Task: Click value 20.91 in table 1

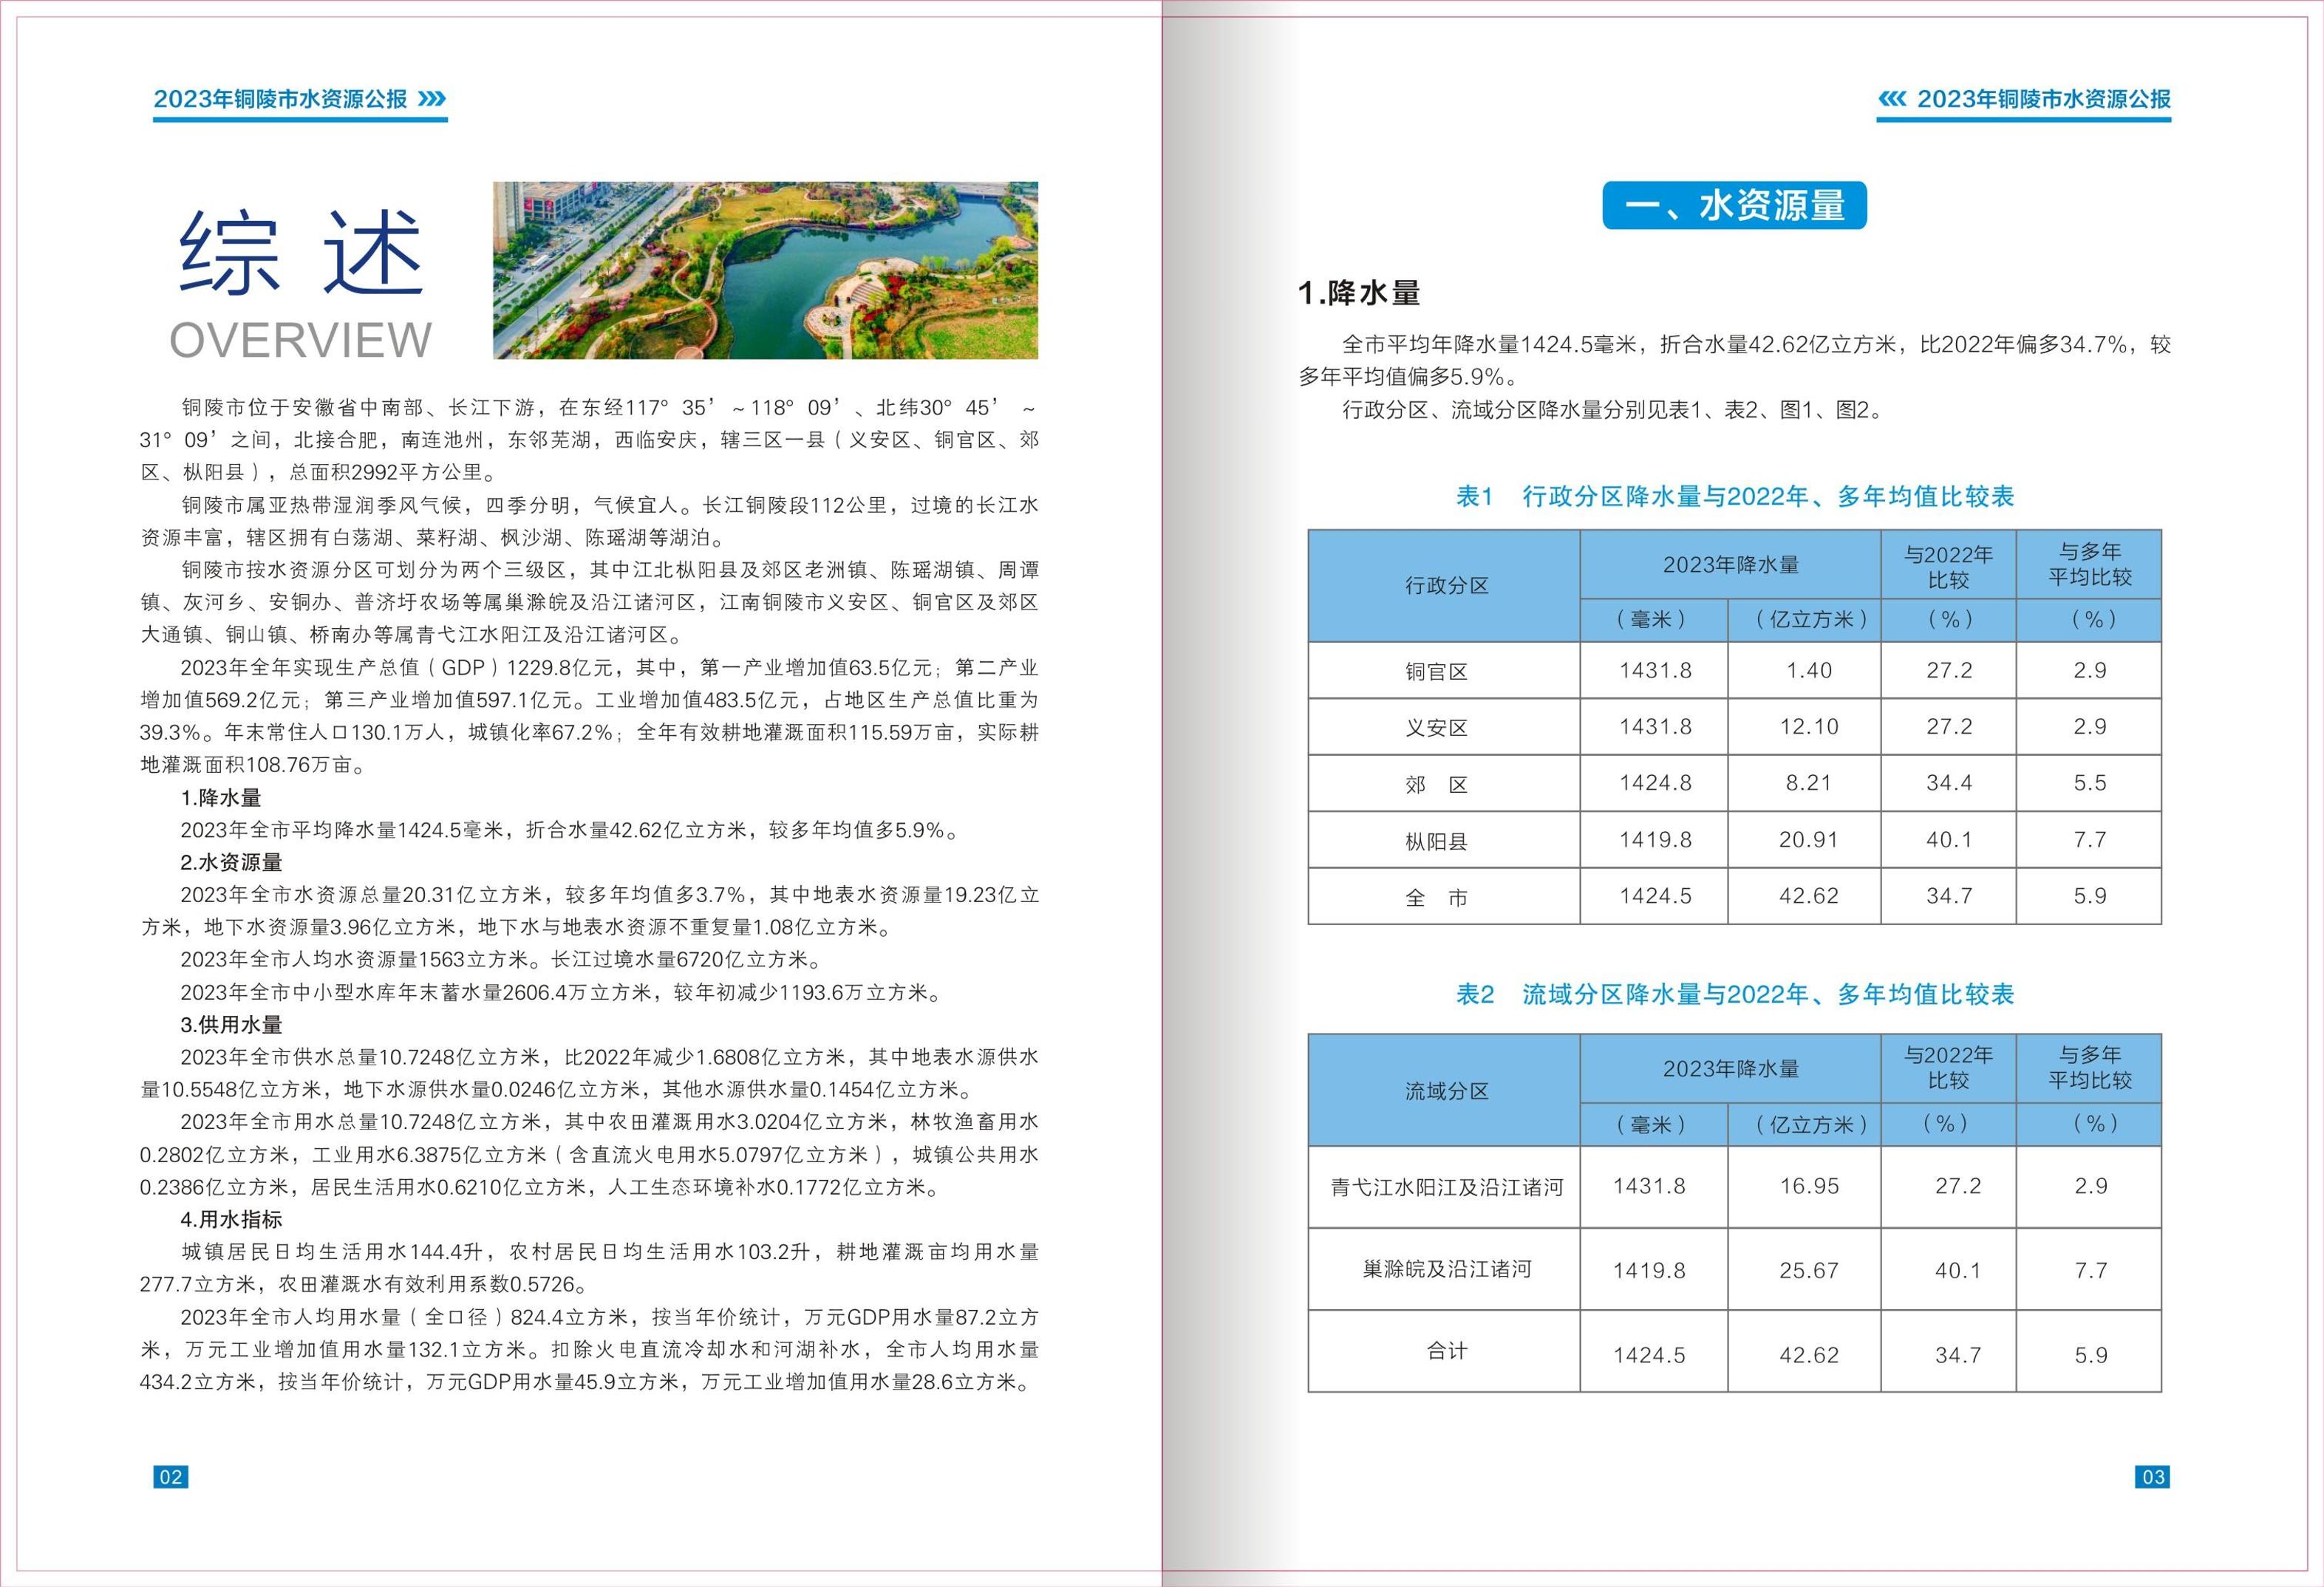Action: 1809,840
